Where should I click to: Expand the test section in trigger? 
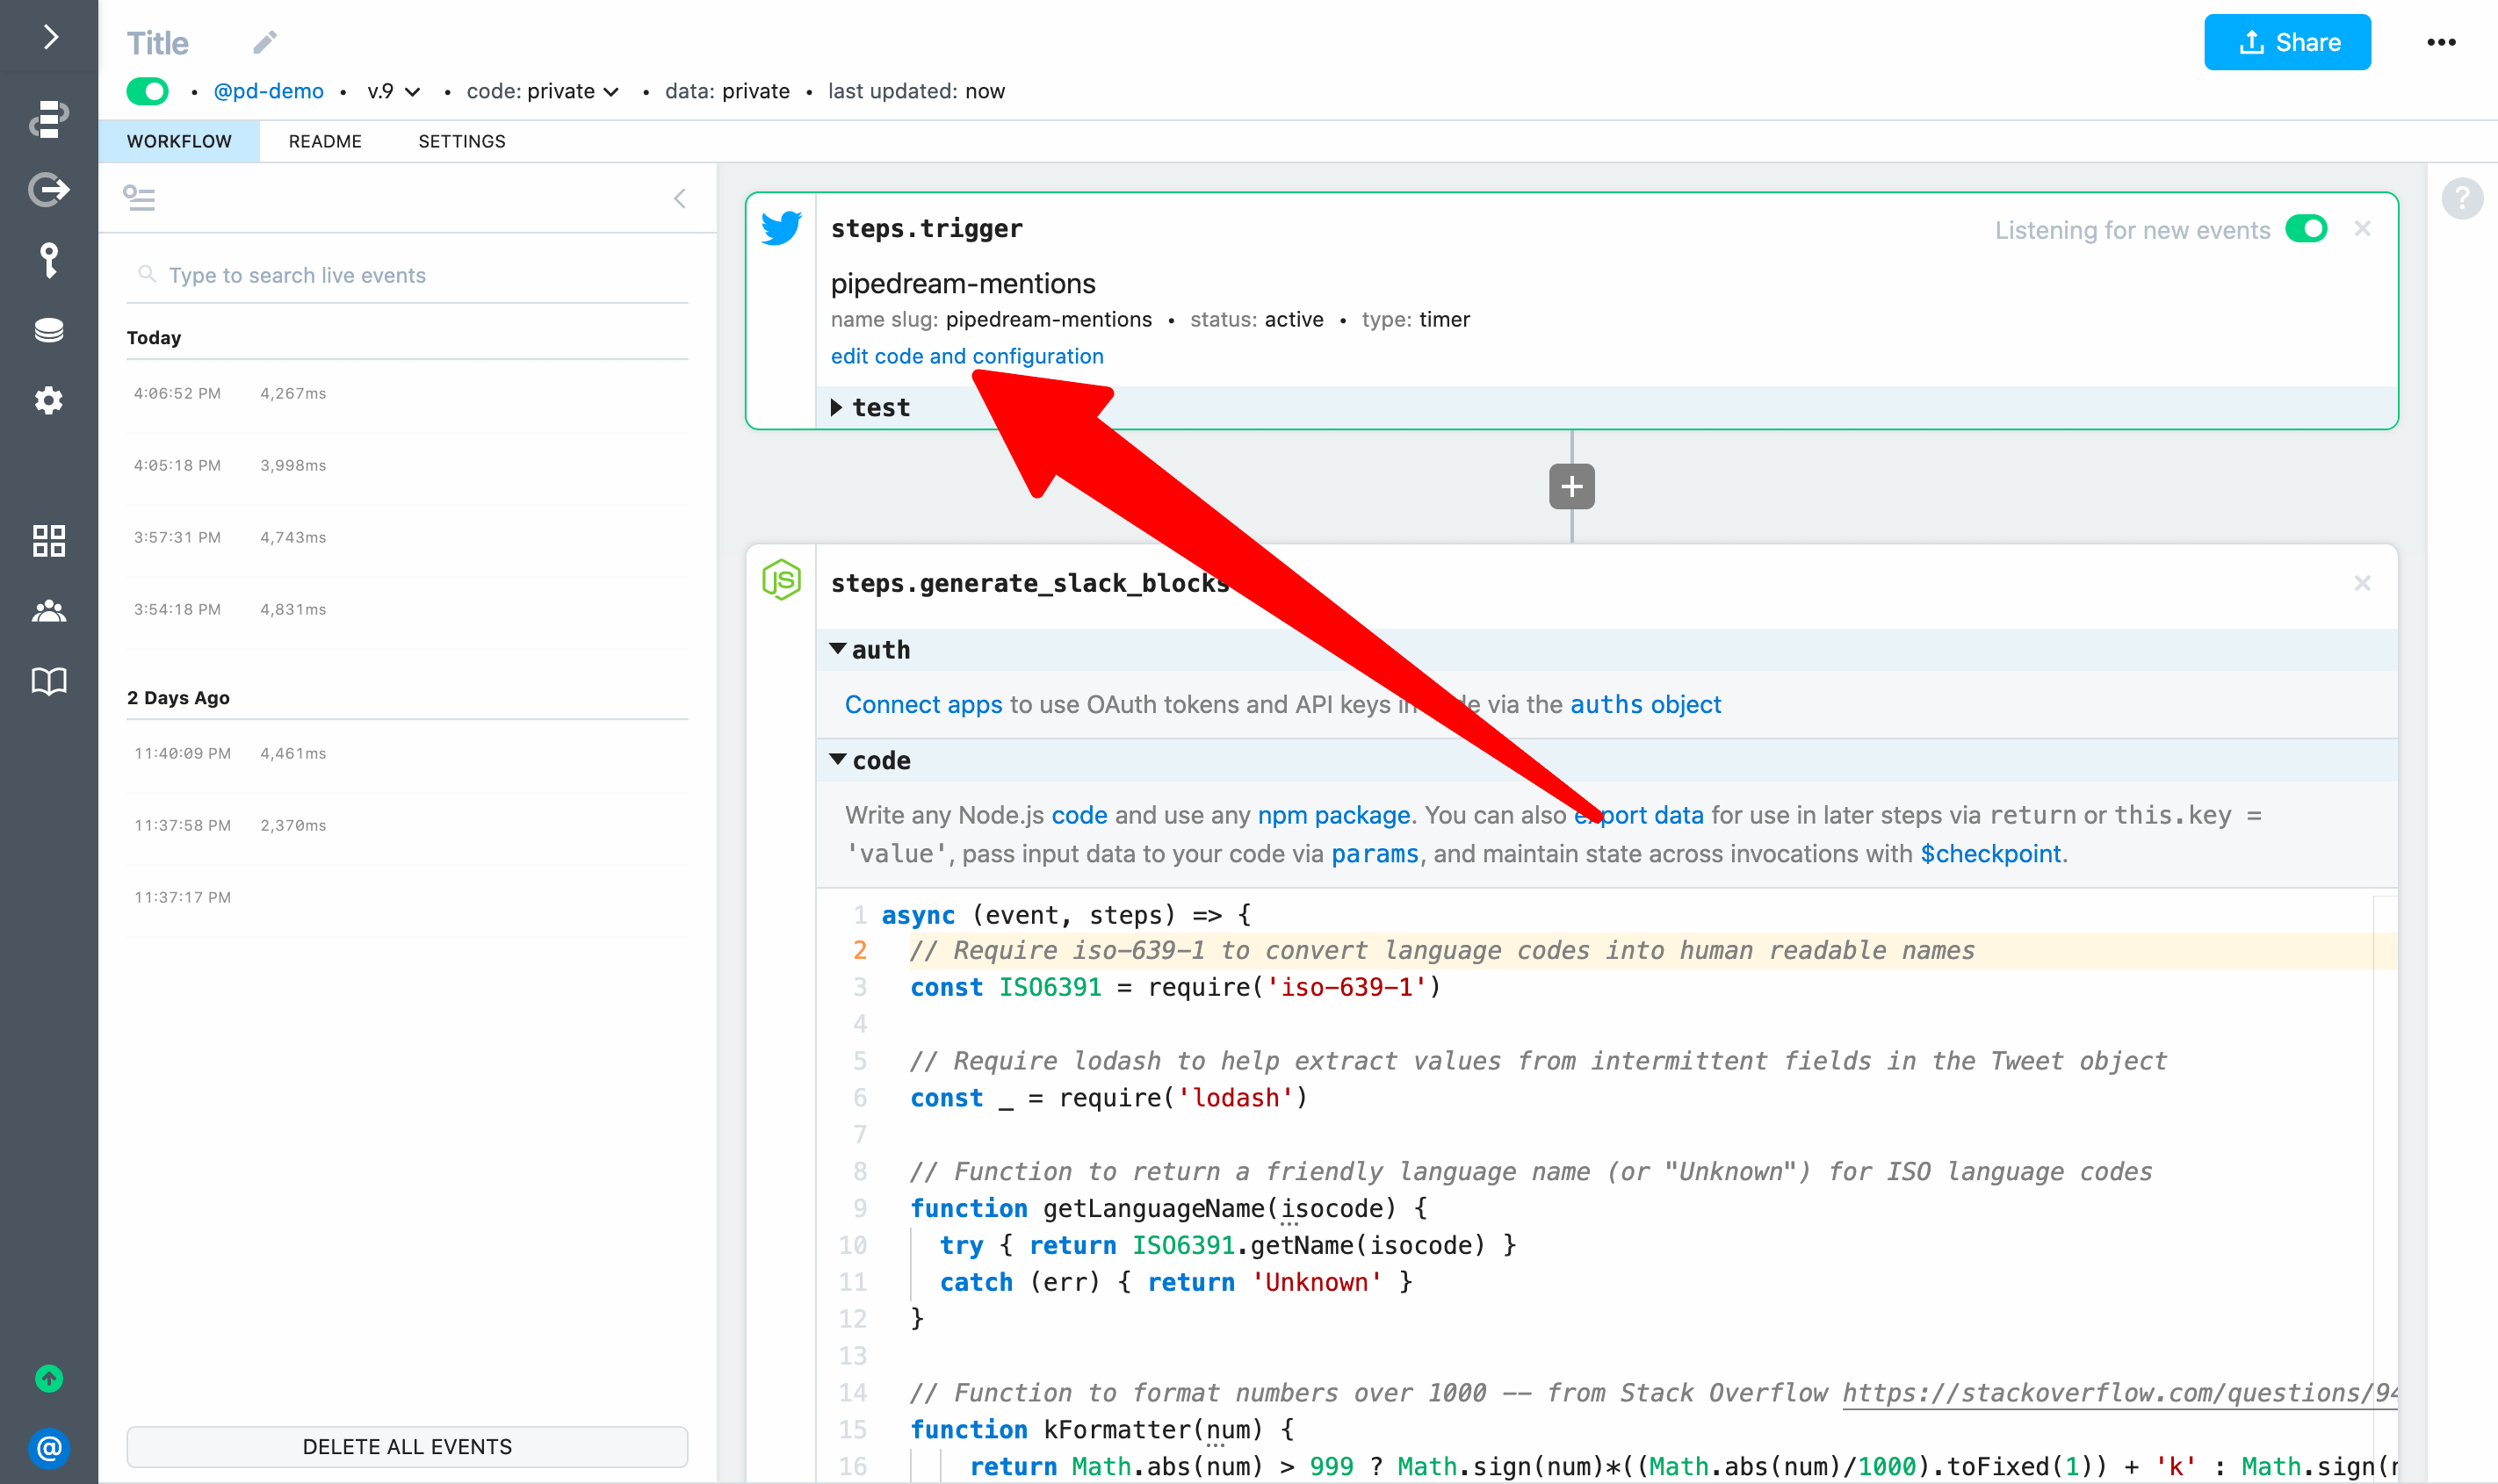click(870, 408)
